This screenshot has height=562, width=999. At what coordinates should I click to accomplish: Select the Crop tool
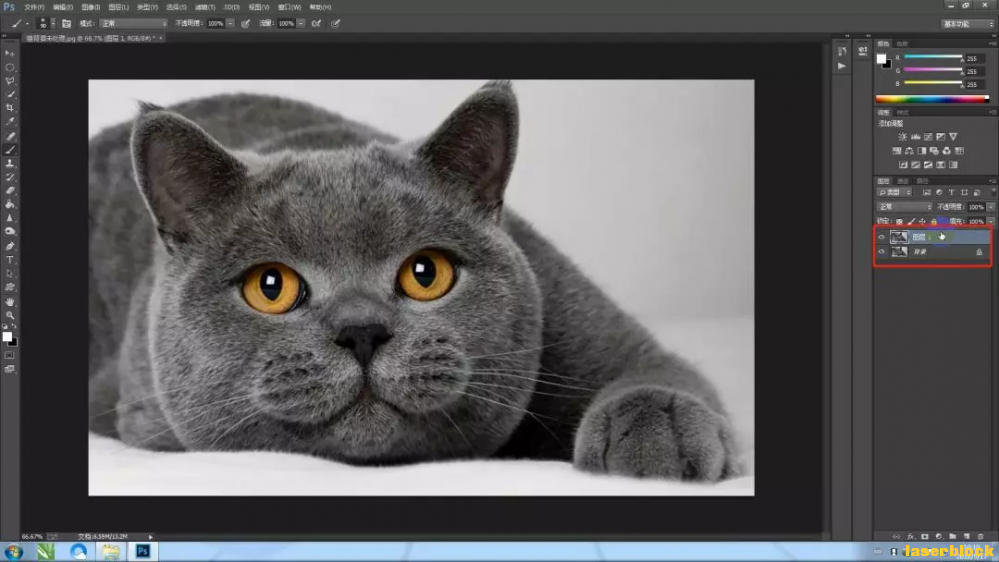tap(10, 108)
